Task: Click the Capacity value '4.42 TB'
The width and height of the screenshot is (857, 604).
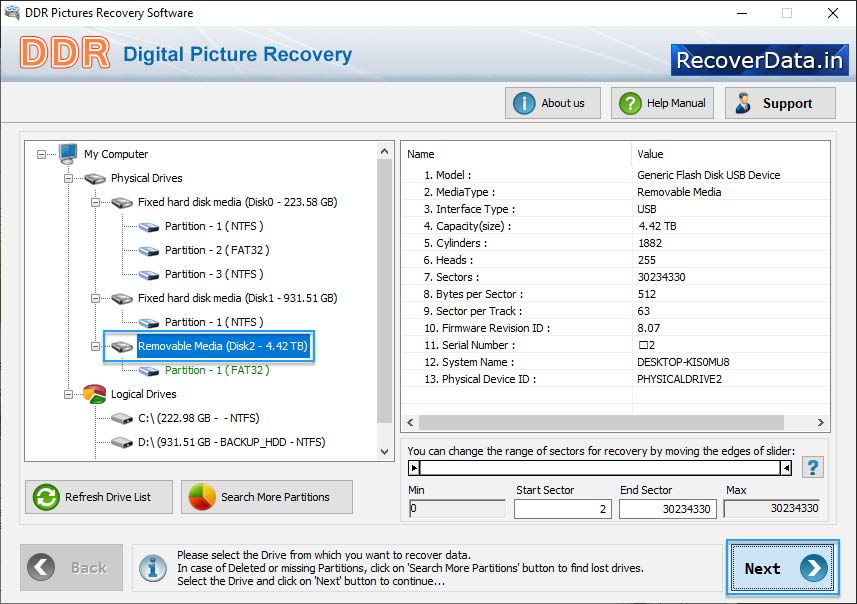Action: pyautogui.click(x=657, y=226)
